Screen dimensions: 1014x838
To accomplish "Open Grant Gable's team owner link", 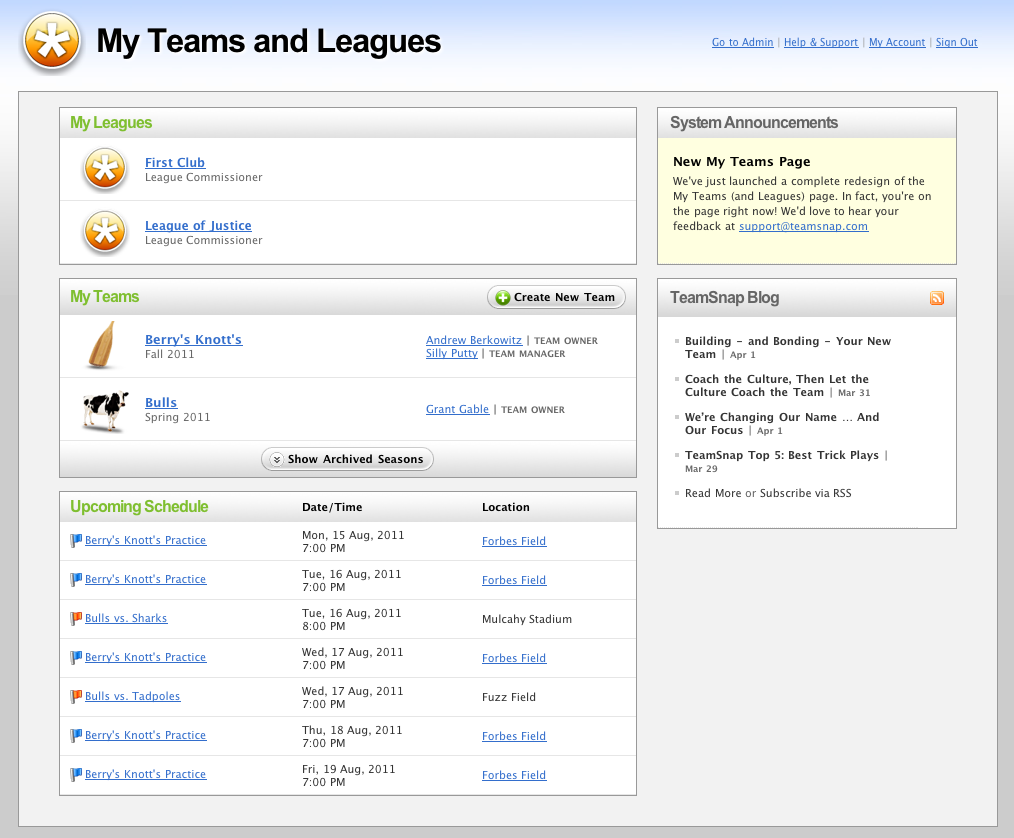I will coord(457,409).
